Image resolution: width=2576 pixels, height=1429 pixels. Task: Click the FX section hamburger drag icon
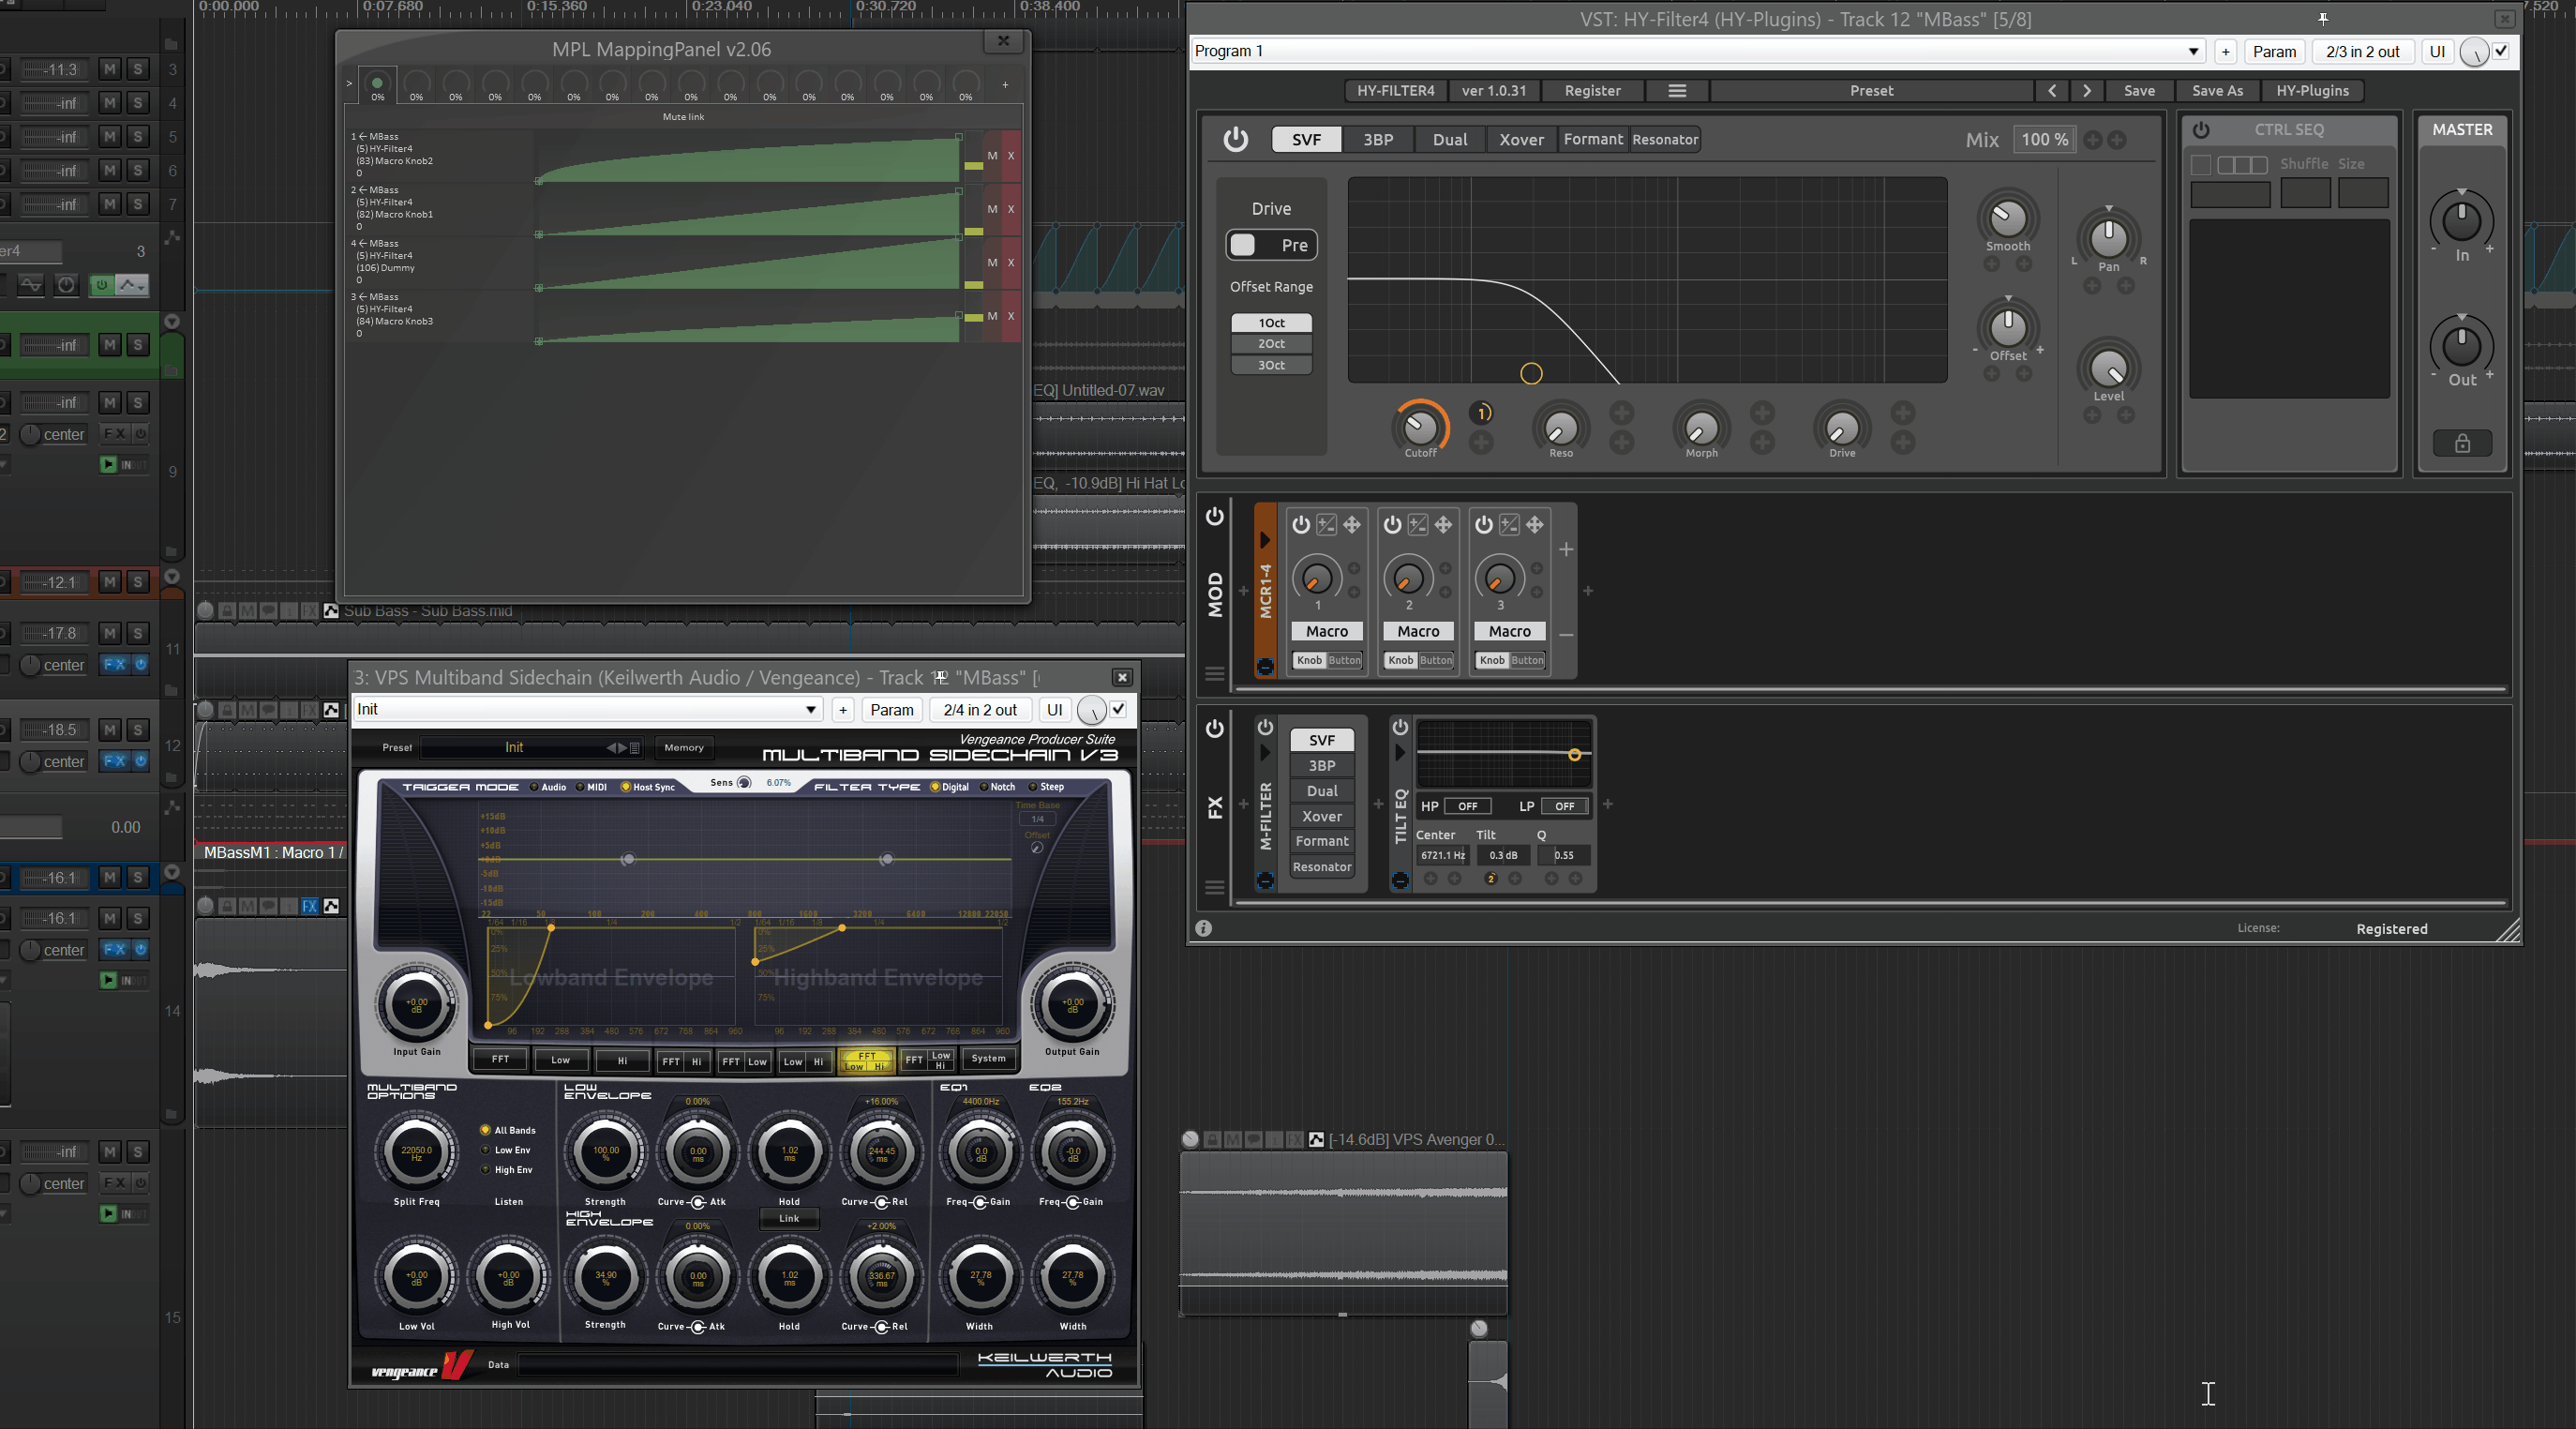pyautogui.click(x=1215, y=887)
